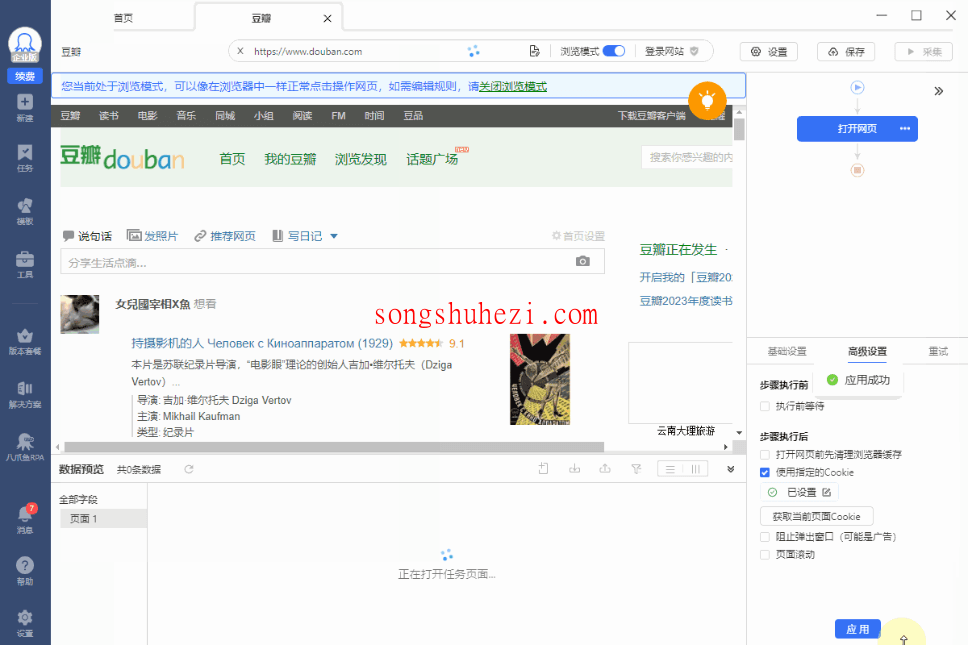Select the 高级设置 tab
This screenshot has height=645, width=970.
pyautogui.click(x=867, y=351)
